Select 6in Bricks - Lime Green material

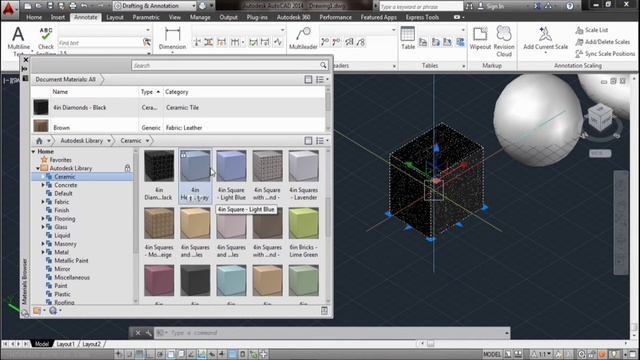click(304, 223)
